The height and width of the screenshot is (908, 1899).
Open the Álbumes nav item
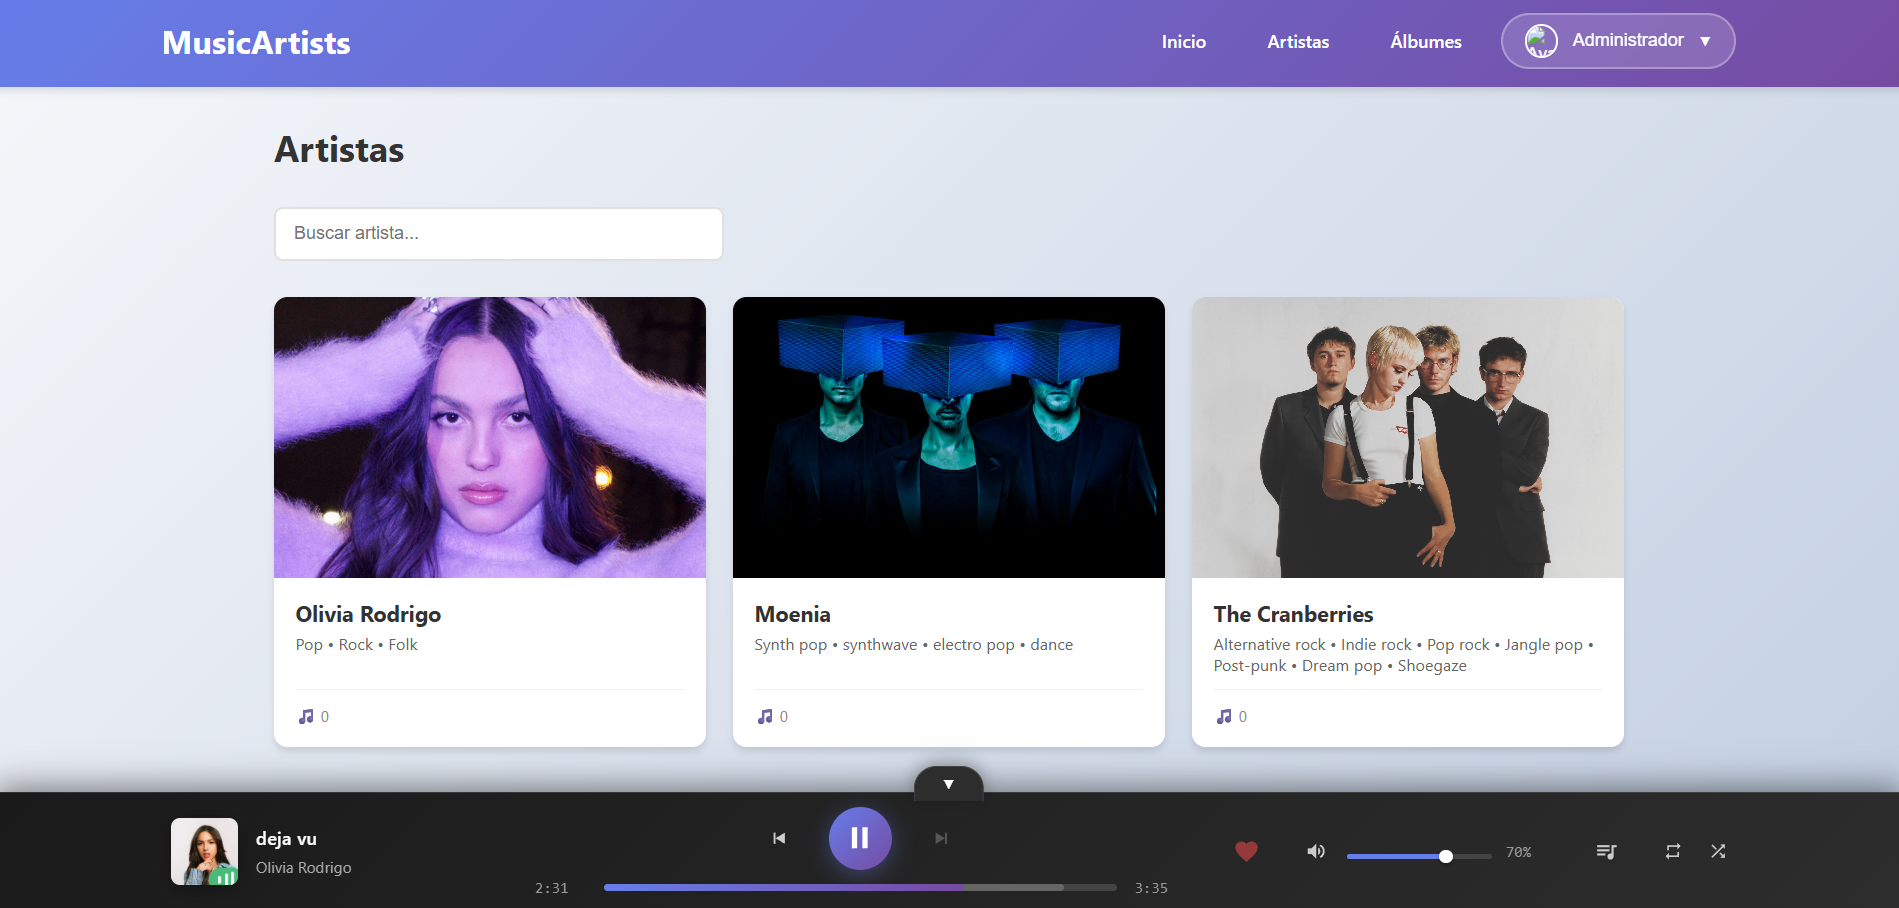[x=1426, y=42]
